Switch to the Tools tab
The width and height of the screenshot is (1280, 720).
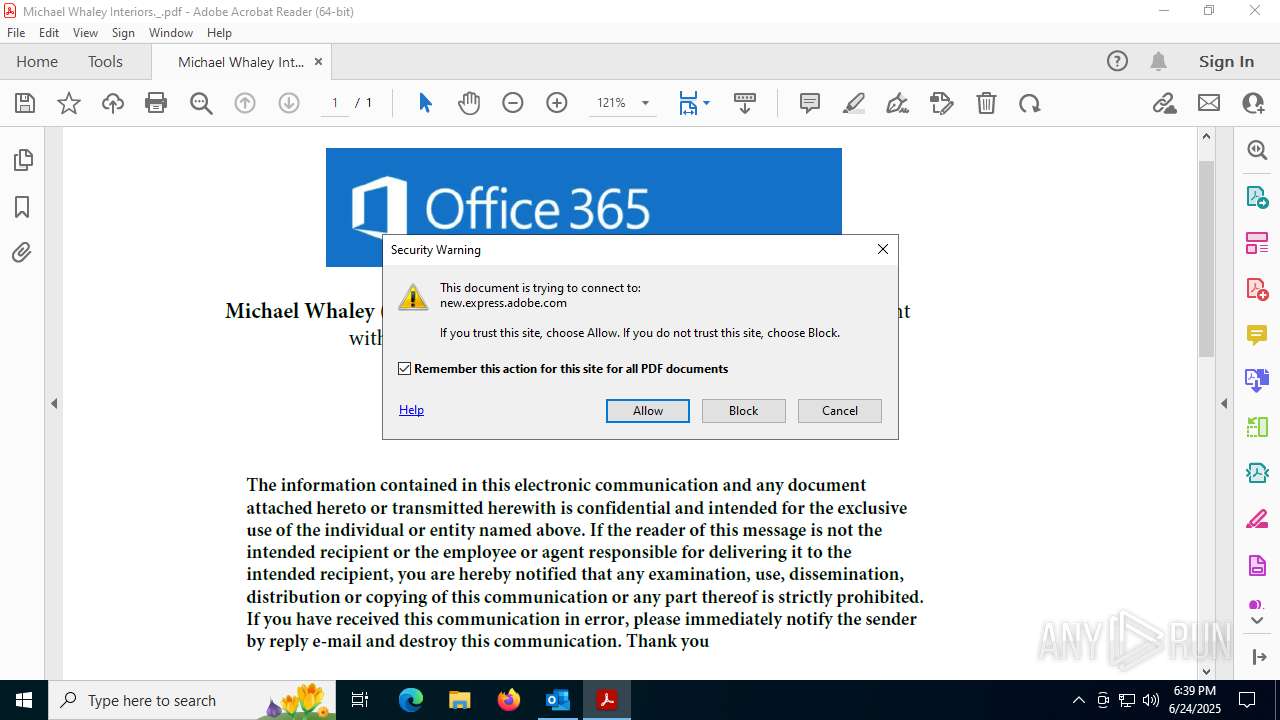[x=105, y=61]
